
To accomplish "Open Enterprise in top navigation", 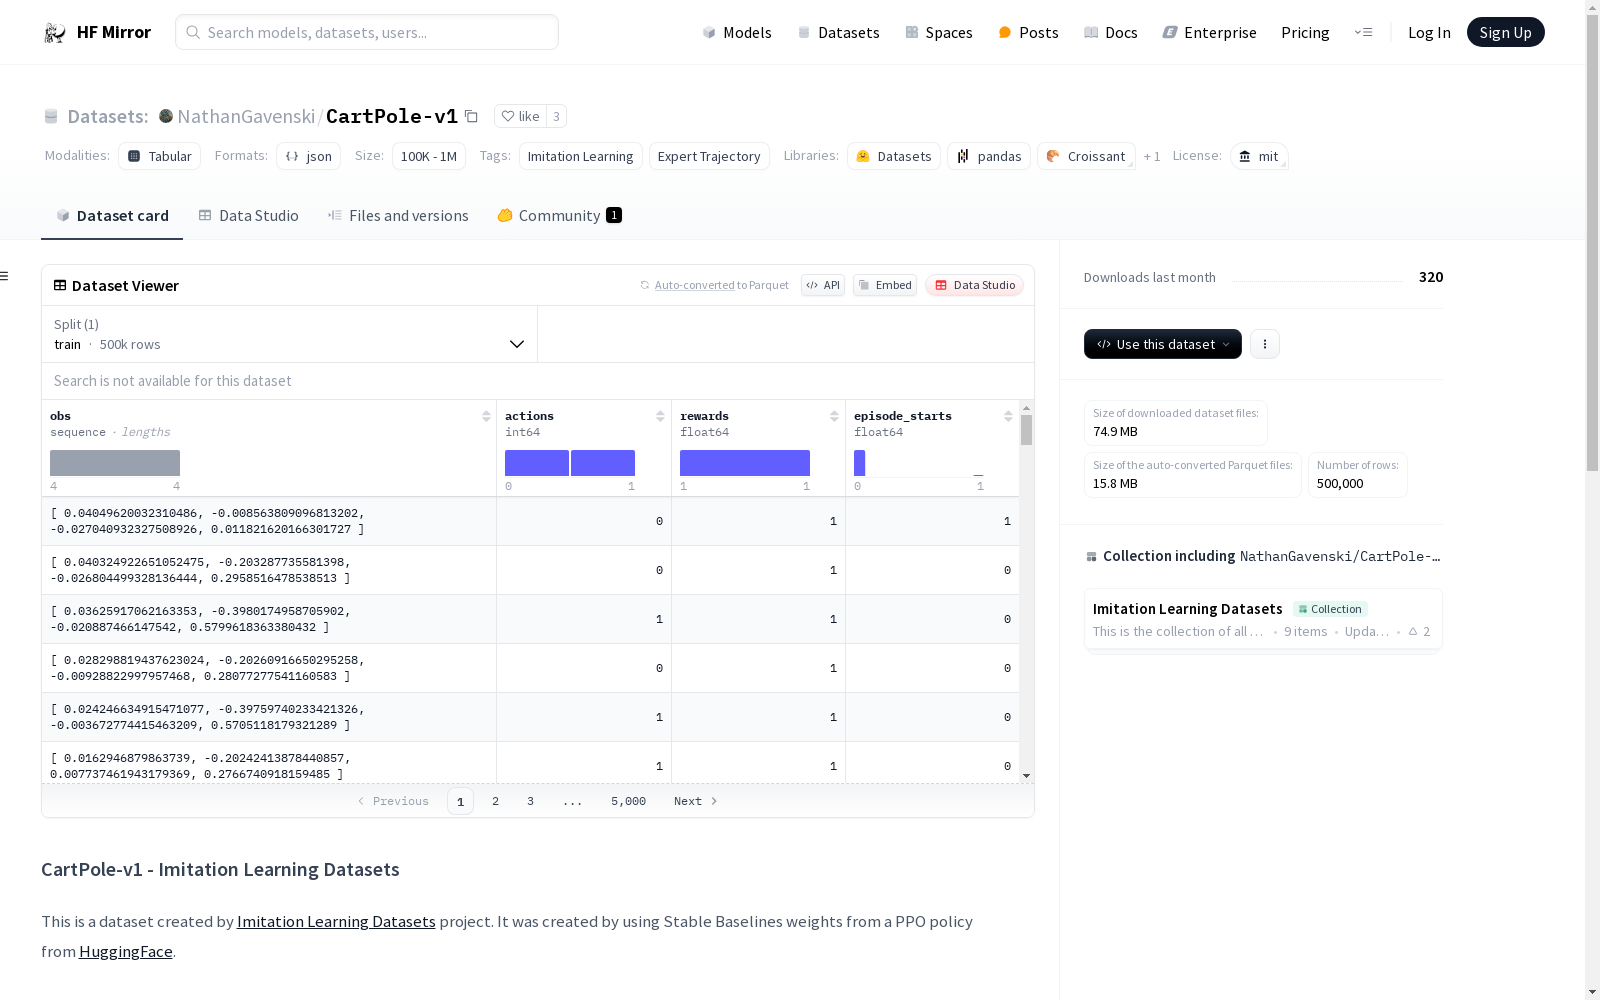I will [1209, 33].
